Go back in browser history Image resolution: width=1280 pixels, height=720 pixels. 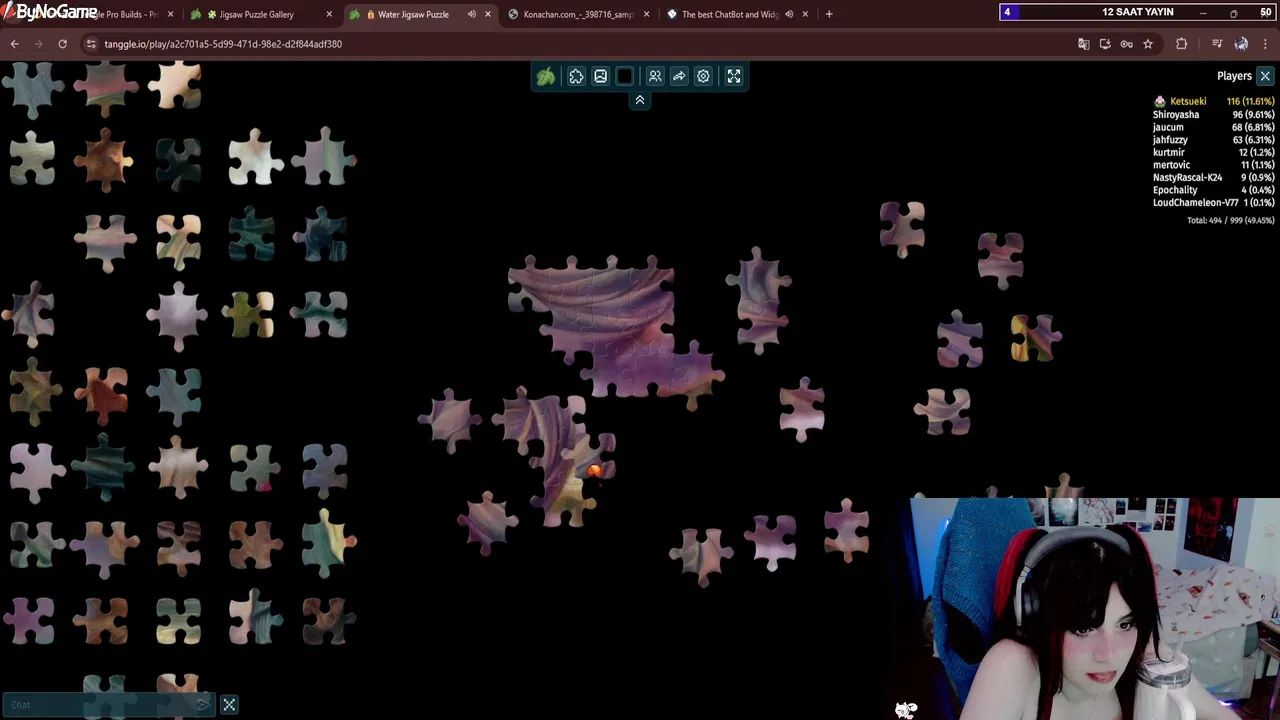coord(14,44)
